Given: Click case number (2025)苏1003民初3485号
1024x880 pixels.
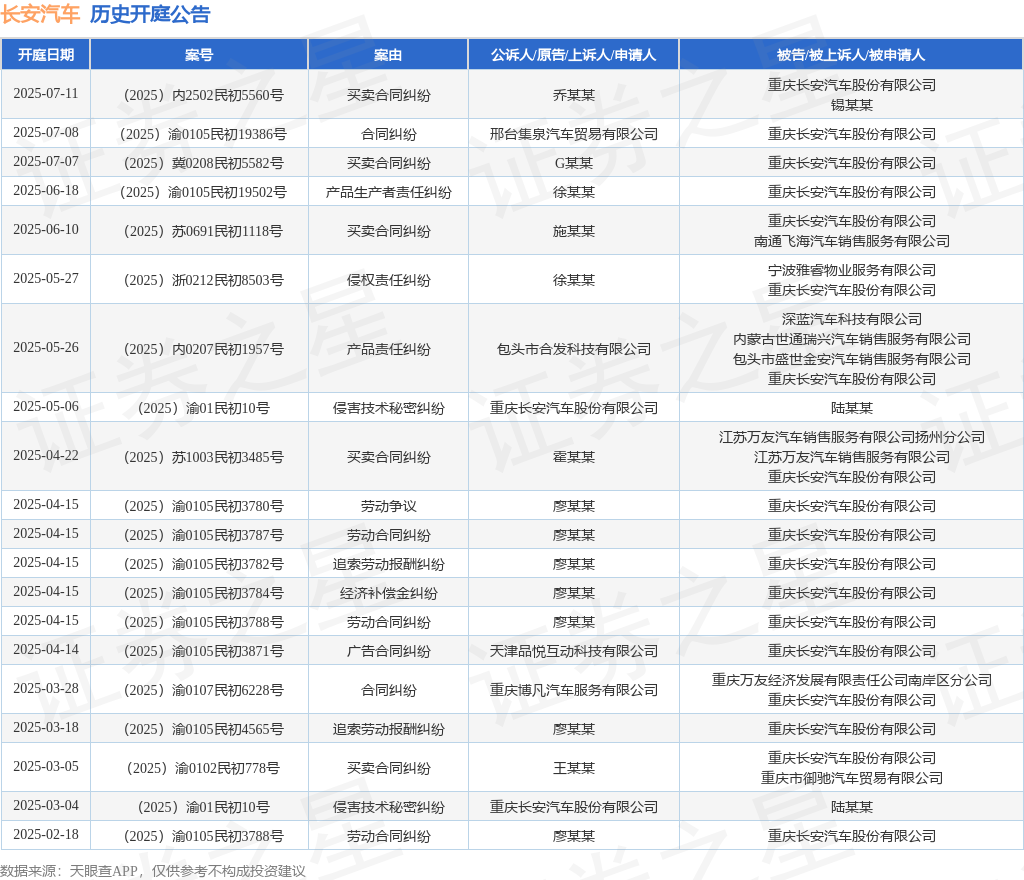Looking at the screenshot, I should click(203, 457).
